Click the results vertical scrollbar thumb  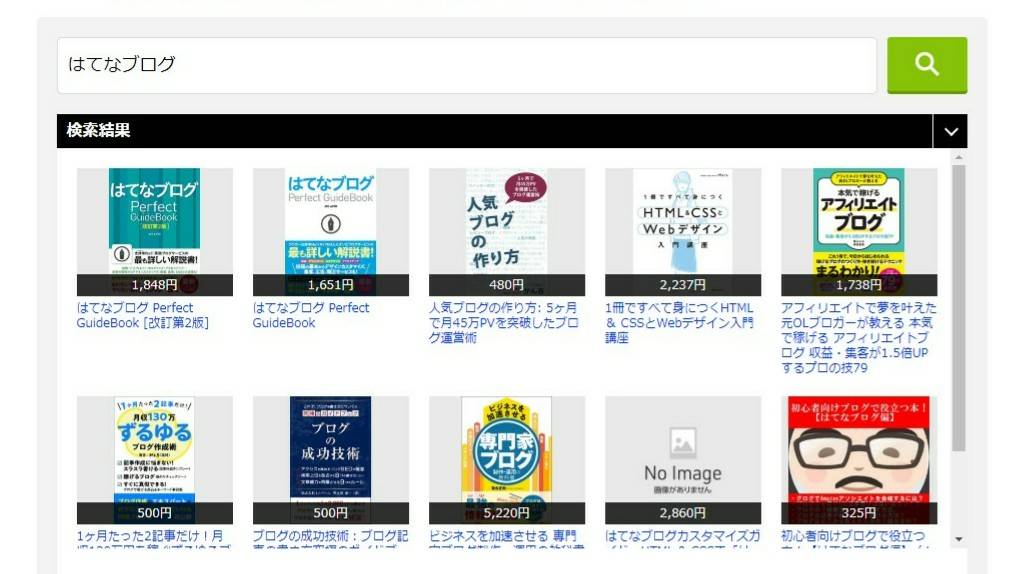click(958, 308)
